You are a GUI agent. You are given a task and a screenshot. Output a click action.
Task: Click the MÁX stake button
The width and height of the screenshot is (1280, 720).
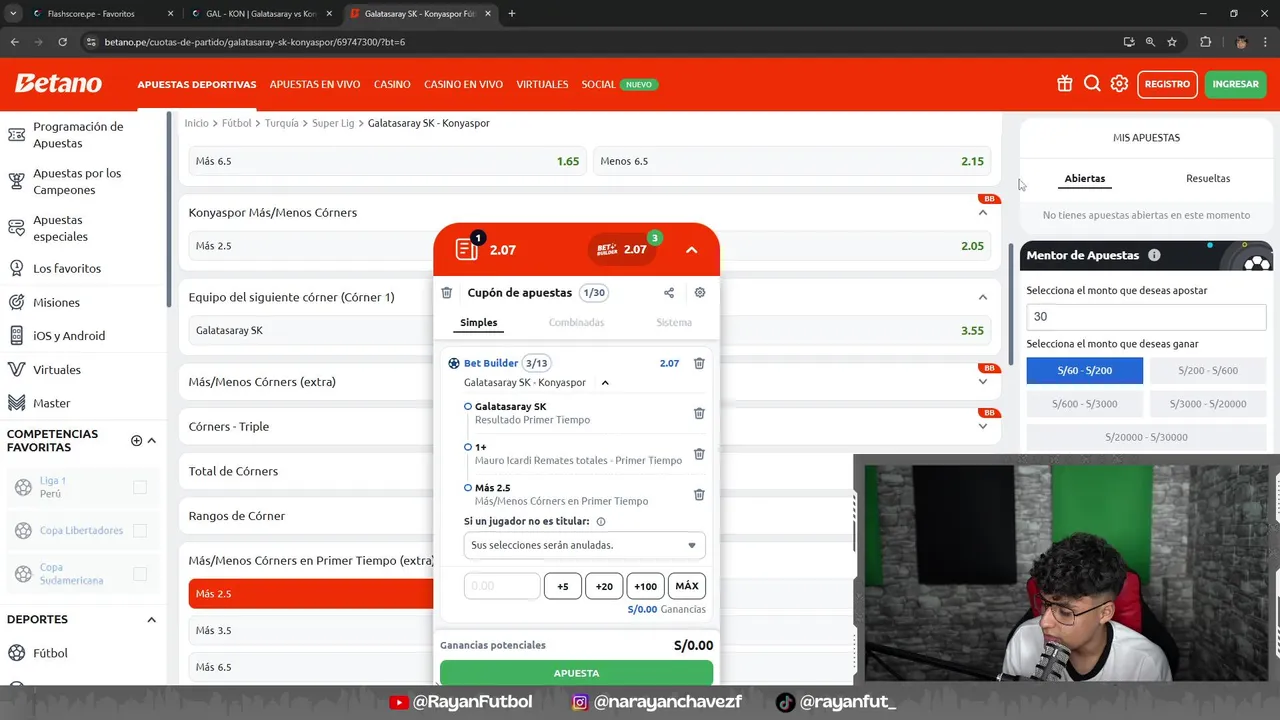coord(687,586)
